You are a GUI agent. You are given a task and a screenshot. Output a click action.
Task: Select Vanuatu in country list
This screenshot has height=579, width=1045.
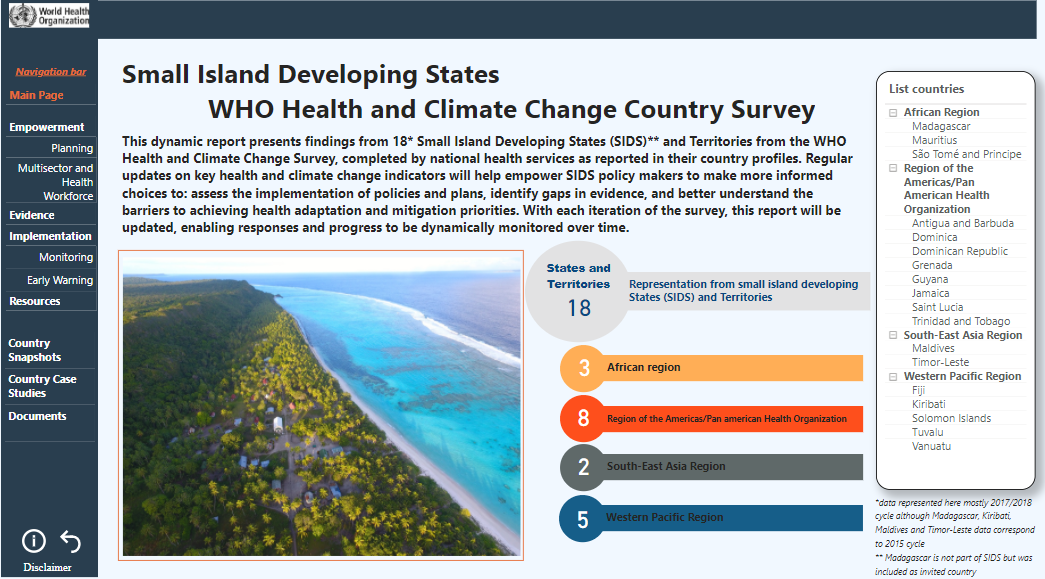931,446
